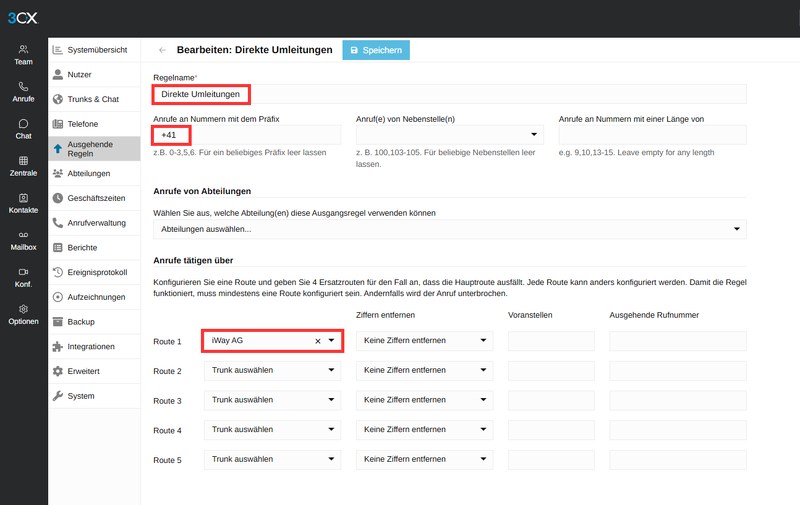The height and width of the screenshot is (505, 800).
Task: Click Route 4 Ausgehende Rufnummer field
Action: coord(678,430)
